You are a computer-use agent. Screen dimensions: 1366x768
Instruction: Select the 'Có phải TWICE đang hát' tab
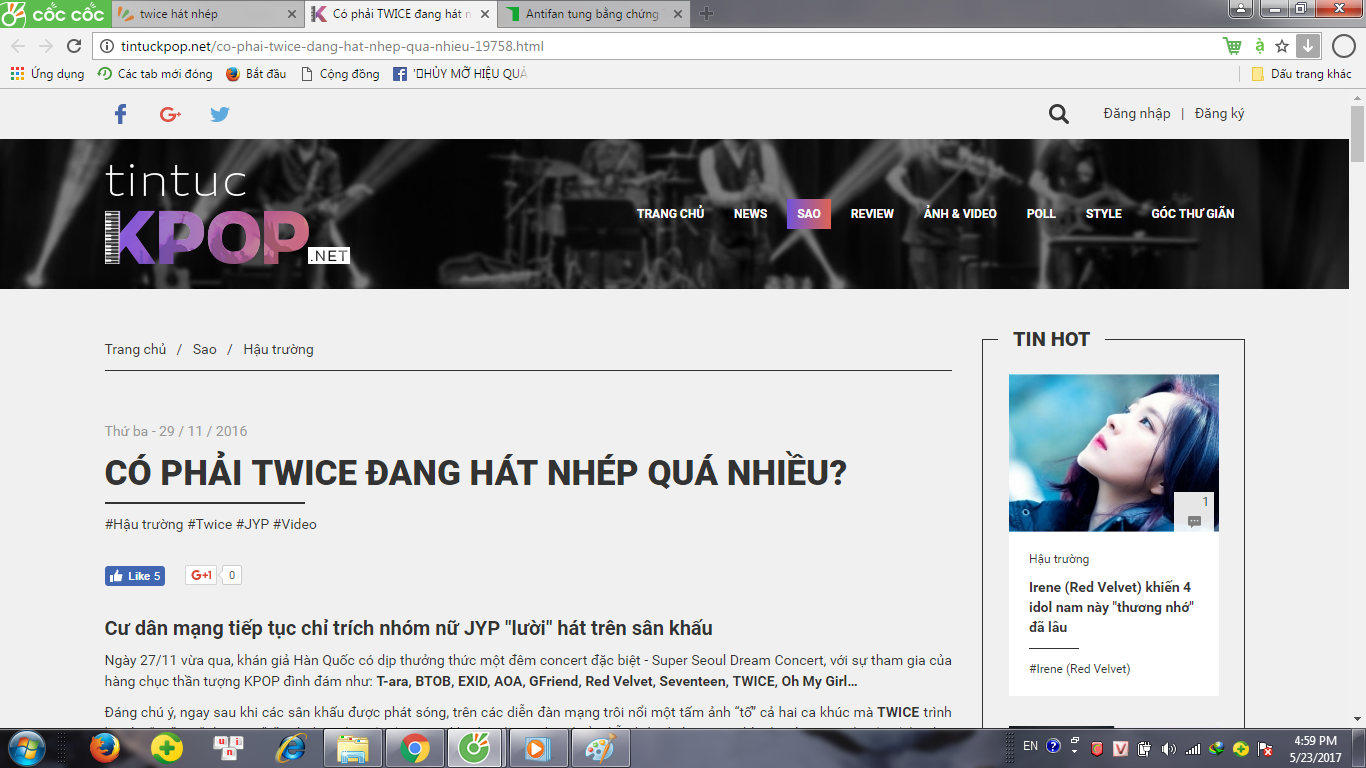click(400, 14)
